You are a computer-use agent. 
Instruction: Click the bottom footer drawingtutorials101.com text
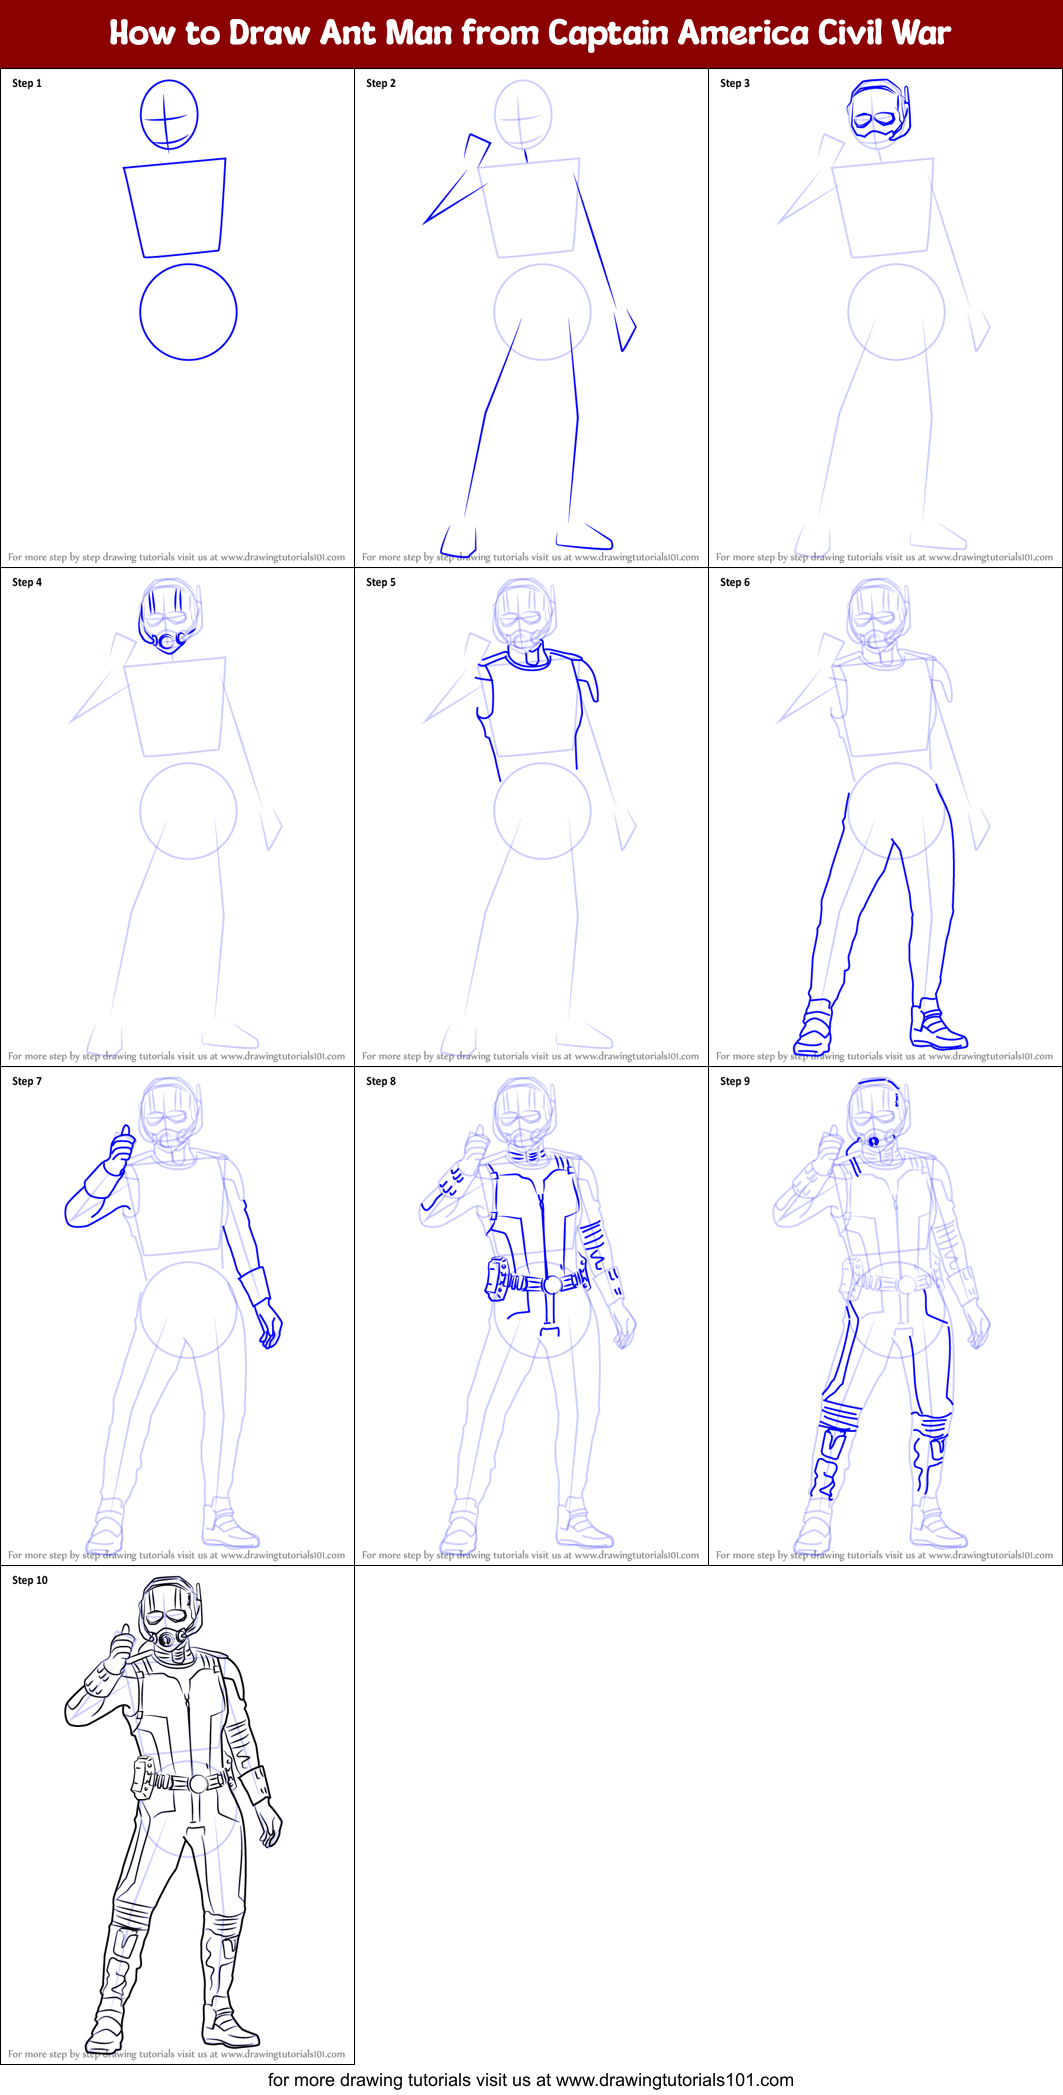pos(531,2080)
